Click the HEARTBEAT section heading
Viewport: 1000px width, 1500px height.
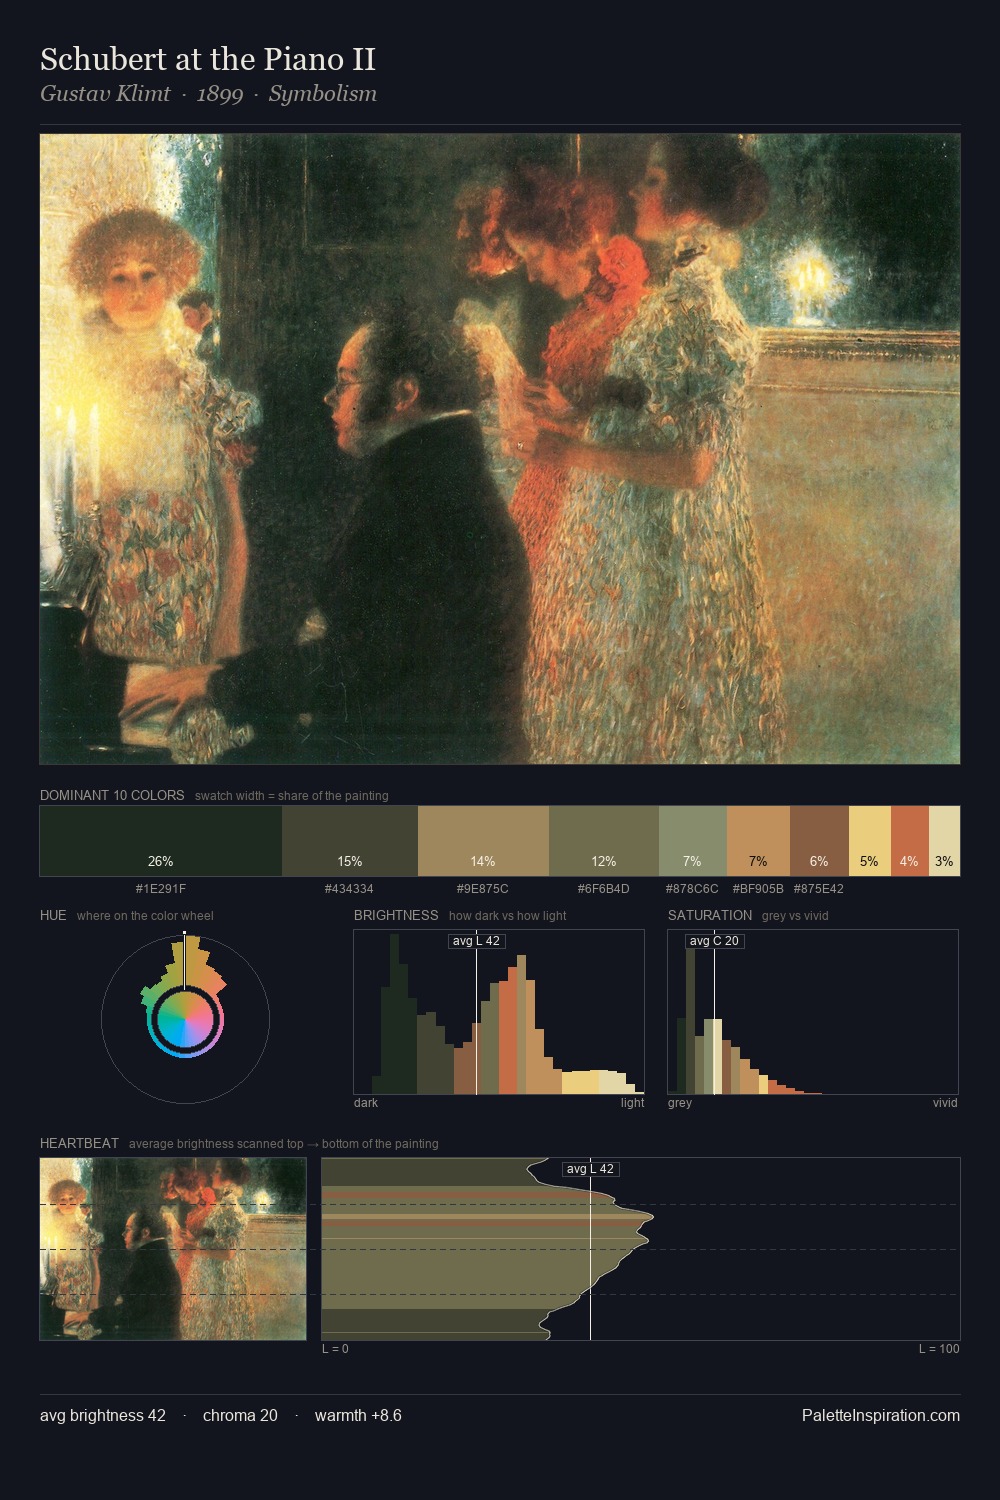tap(79, 1143)
